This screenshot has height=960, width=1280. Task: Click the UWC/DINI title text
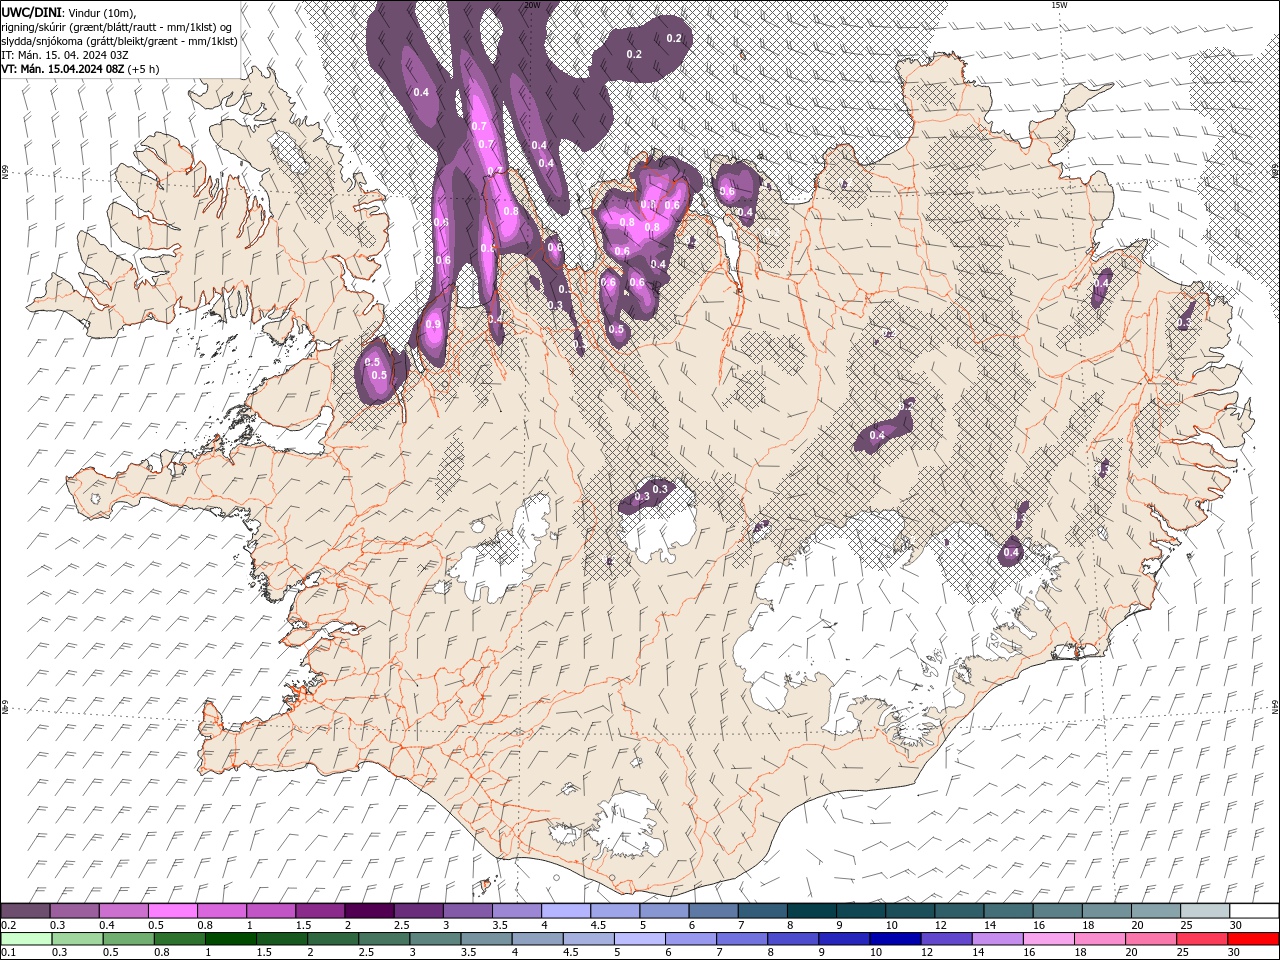click(x=32, y=11)
